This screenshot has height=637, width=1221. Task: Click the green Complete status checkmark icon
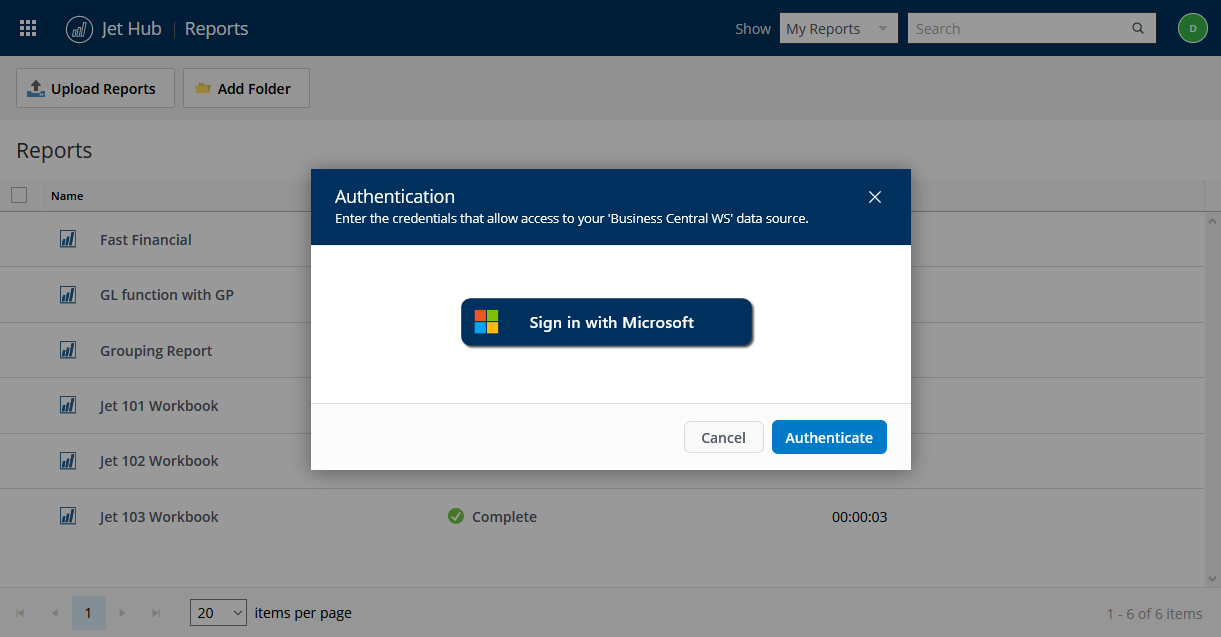456,516
